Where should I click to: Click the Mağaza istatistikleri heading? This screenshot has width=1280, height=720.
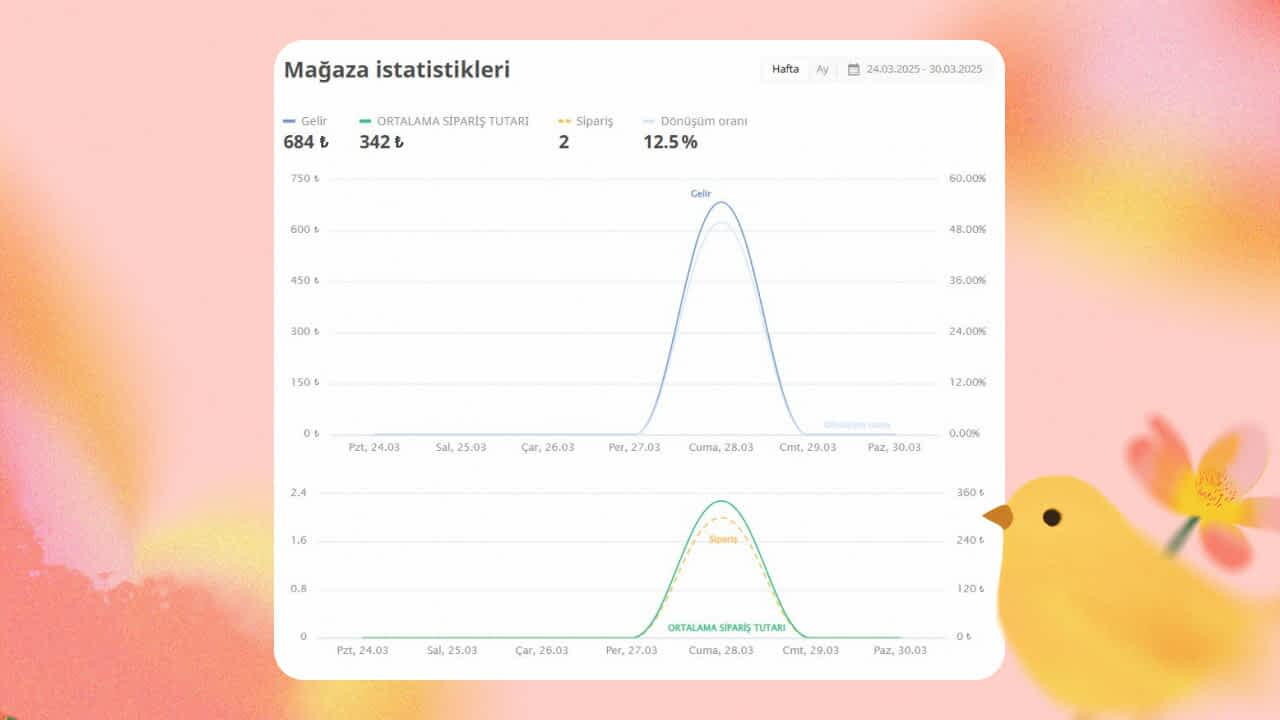coord(397,70)
